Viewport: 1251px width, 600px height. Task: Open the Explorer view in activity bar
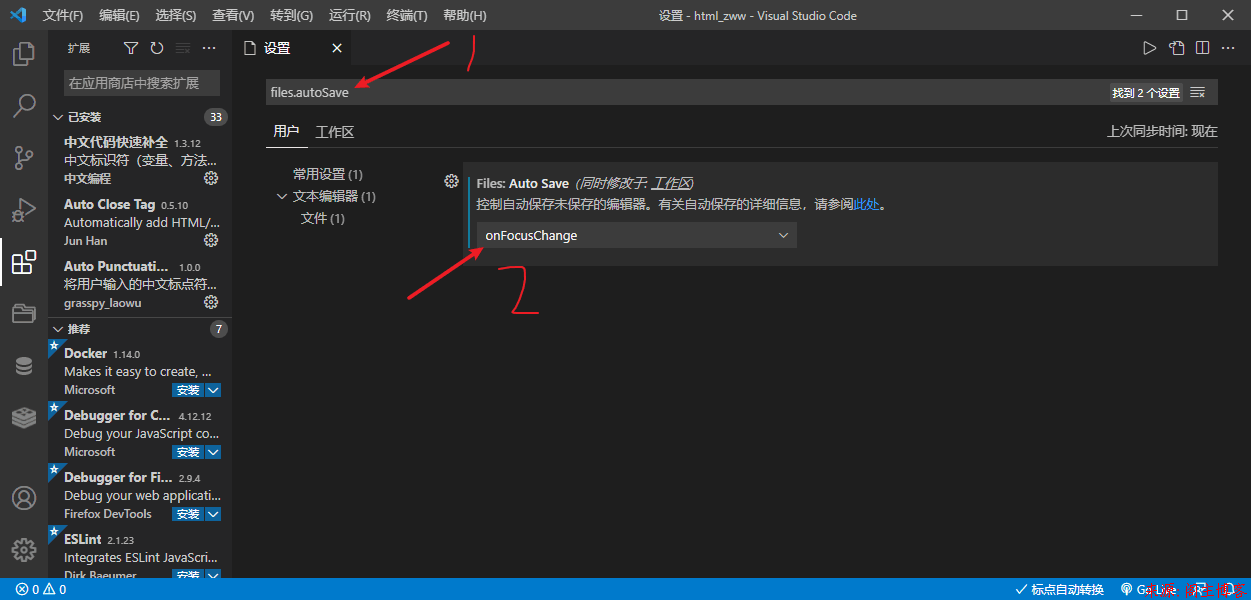(x=24, y=53)
